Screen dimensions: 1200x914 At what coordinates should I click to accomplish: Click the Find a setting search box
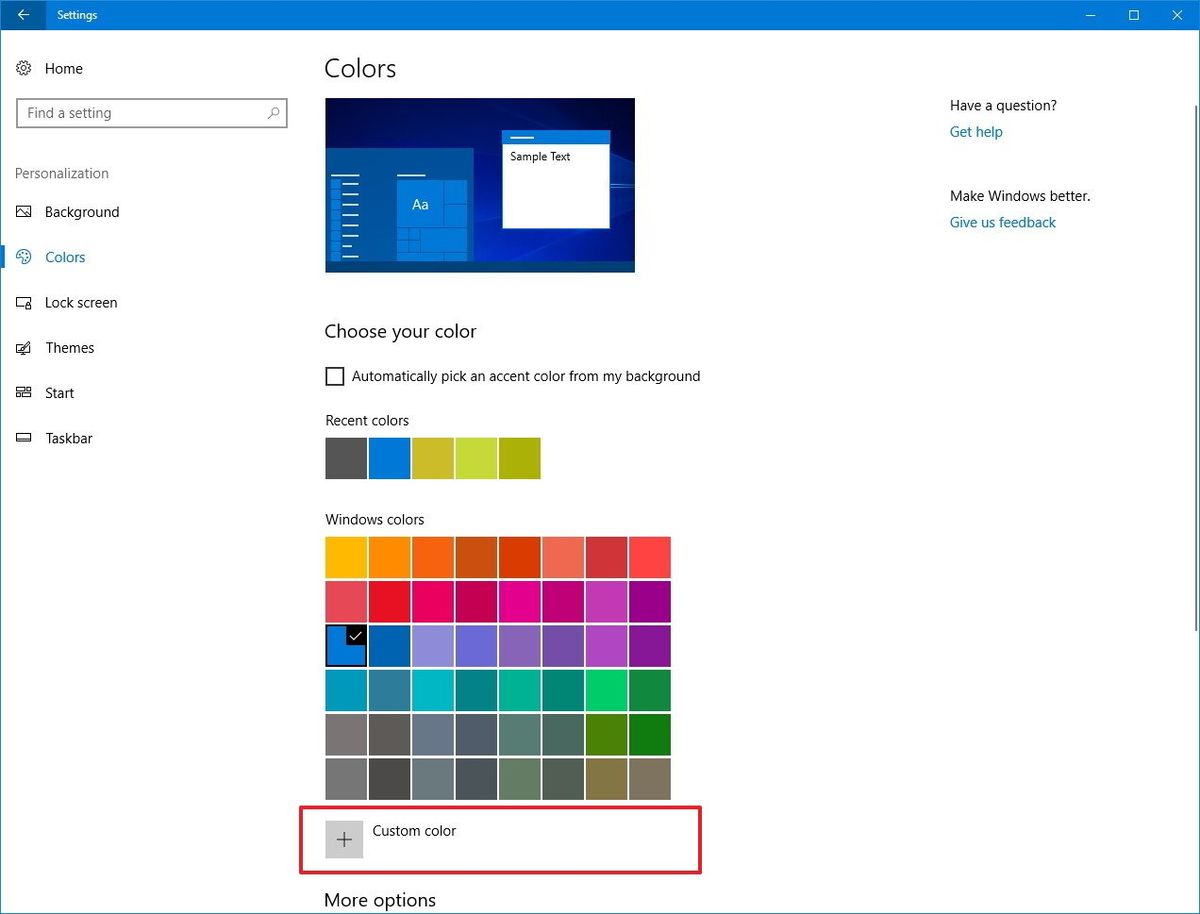coord(152,113)
